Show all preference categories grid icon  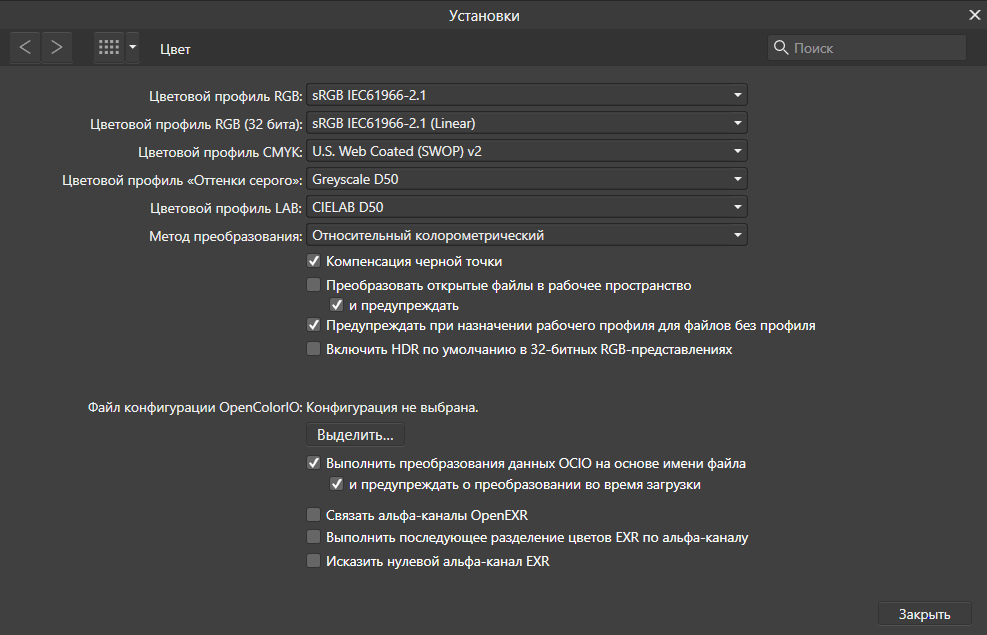coord(109,48)
